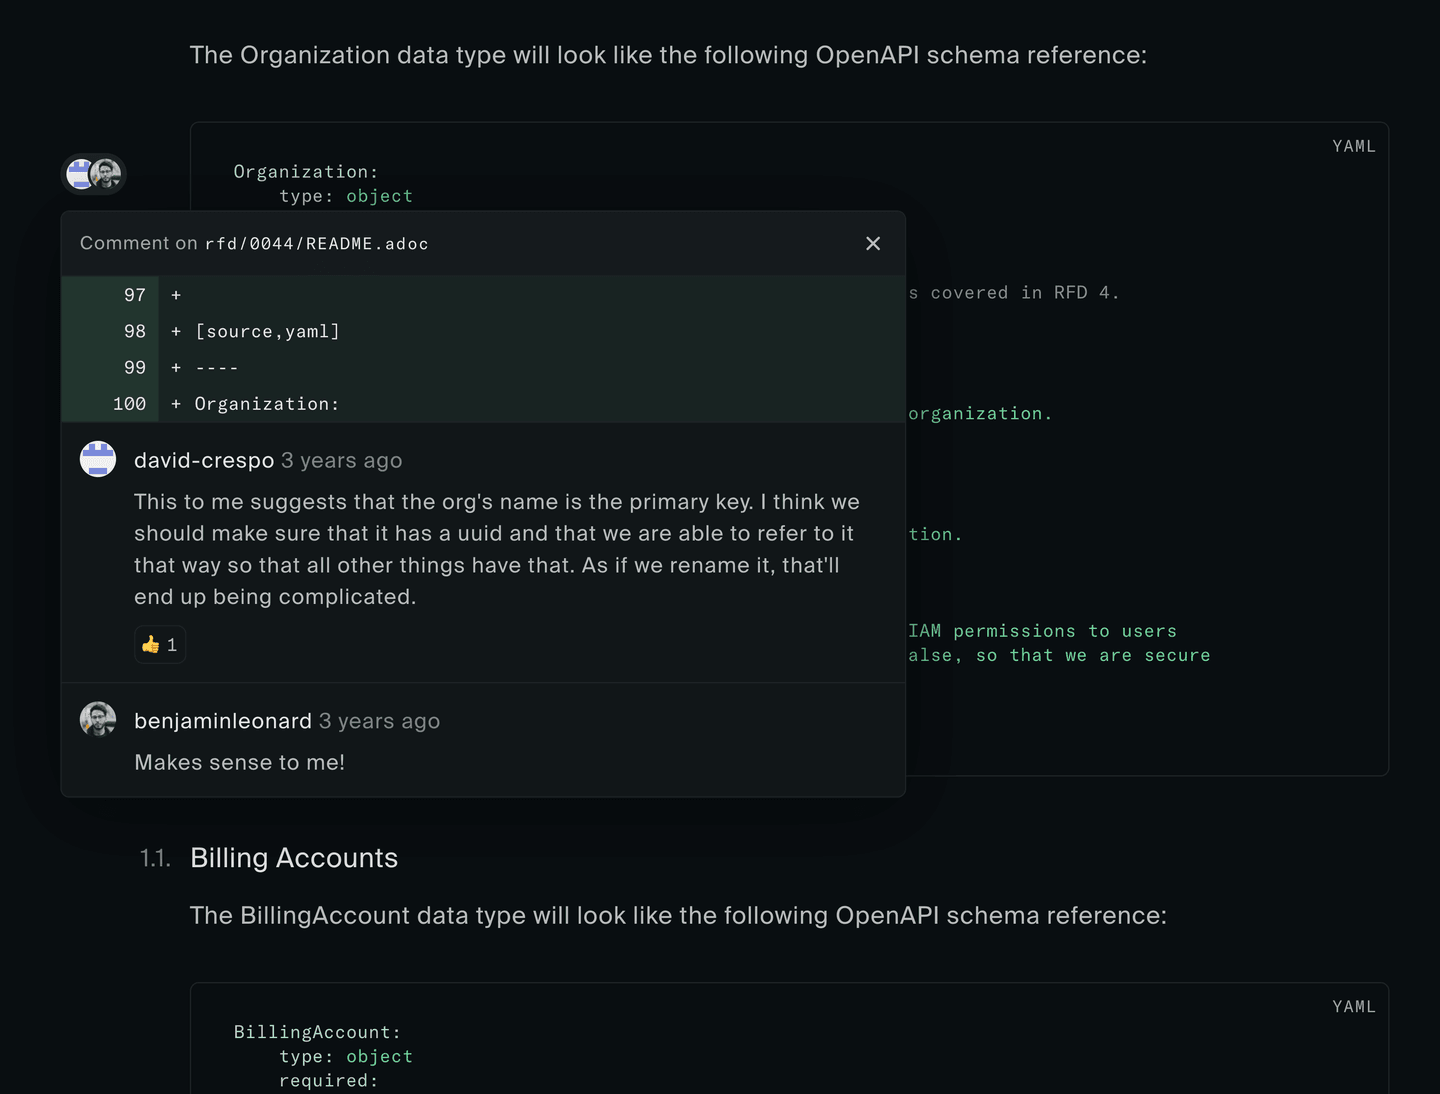Click the reaction count next to thumbs up
This screenshot has height=1094, width=1440.
(170, 644)
